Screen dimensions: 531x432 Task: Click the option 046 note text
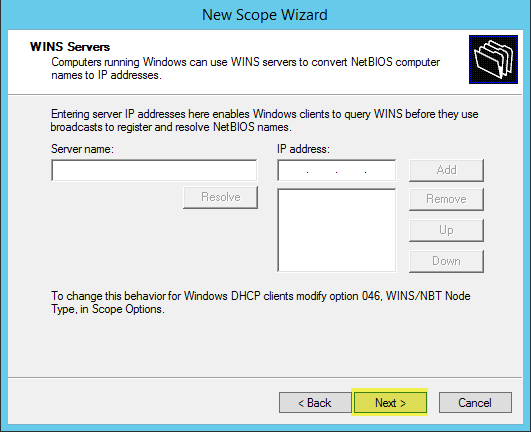[260, 302]
